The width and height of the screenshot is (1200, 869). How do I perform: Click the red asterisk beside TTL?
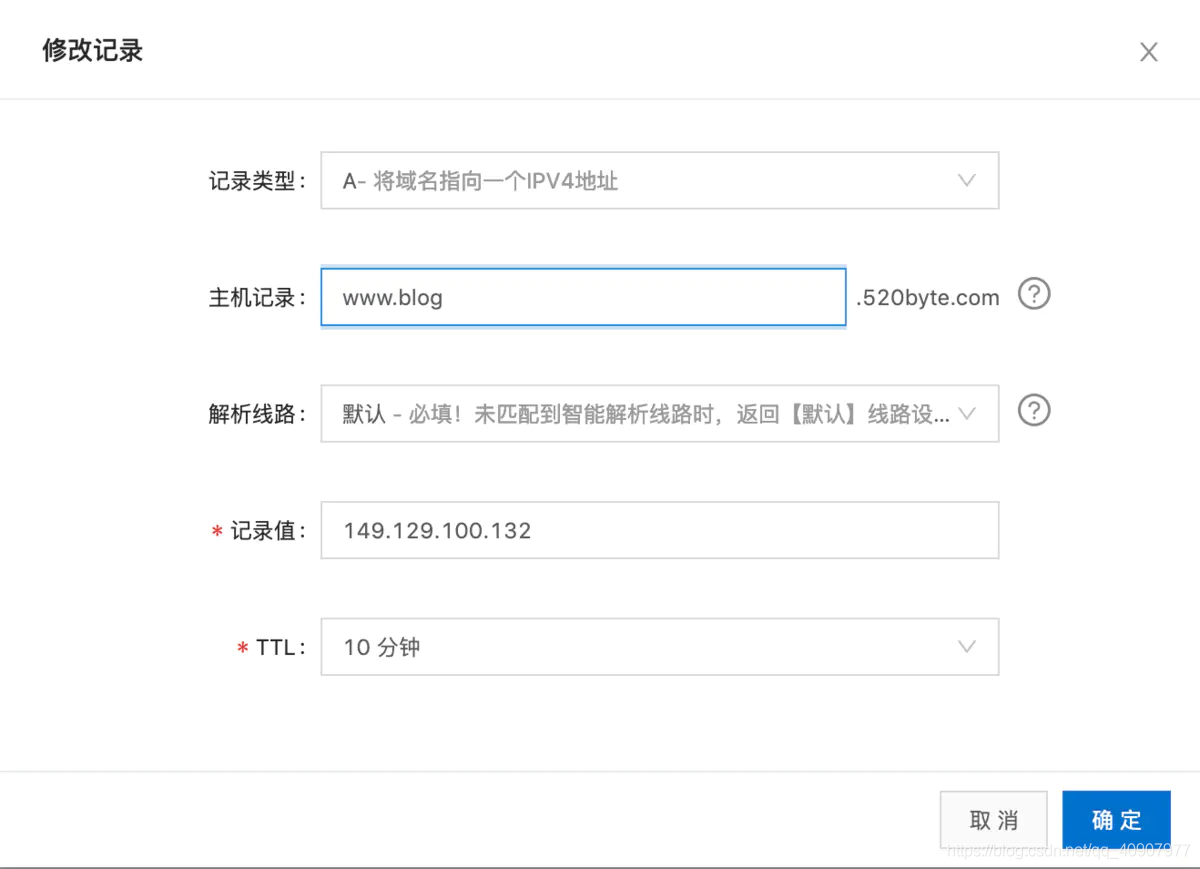(242, 648)
